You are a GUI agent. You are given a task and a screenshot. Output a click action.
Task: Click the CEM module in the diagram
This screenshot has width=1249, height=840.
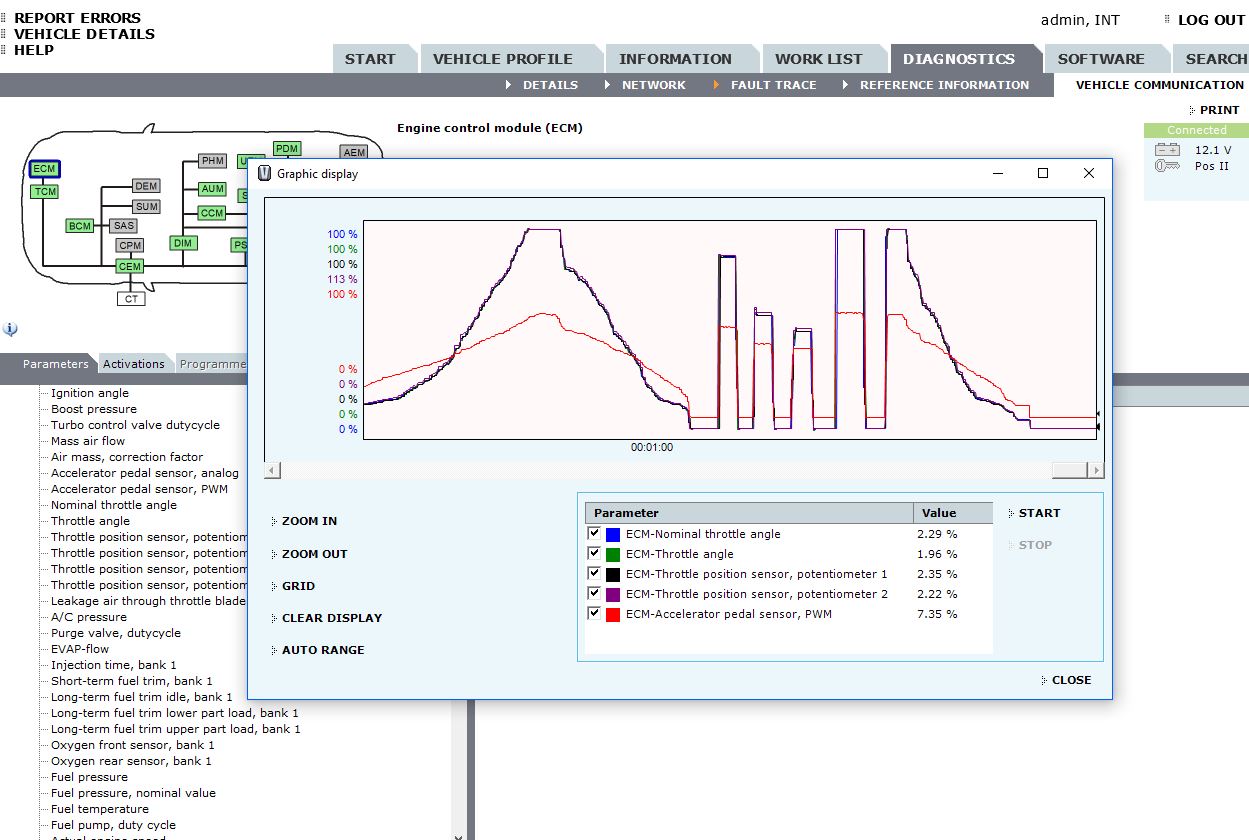click(130, 266)
